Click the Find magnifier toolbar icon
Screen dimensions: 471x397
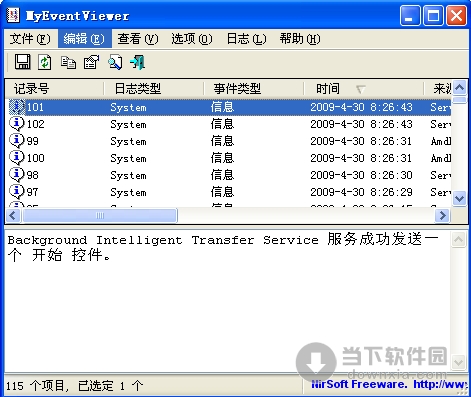click(x=115, y=62)
